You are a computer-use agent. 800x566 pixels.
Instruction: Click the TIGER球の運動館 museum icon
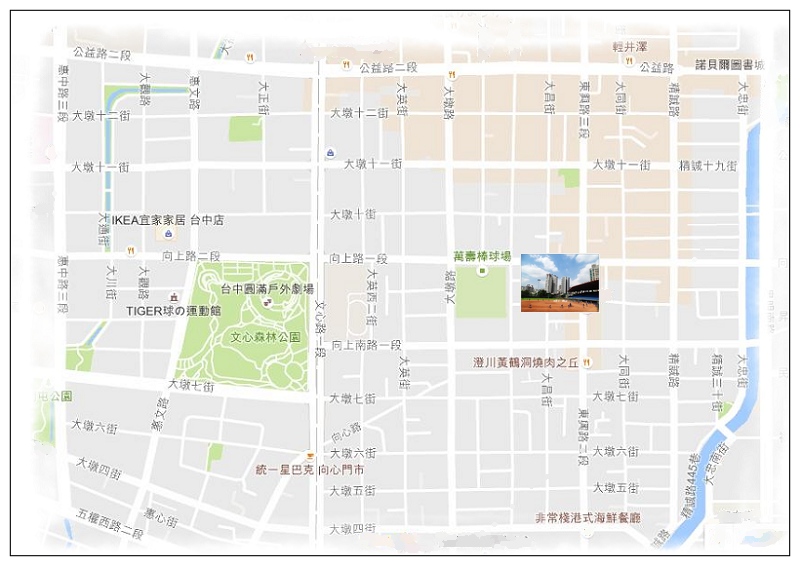[174, 297]
